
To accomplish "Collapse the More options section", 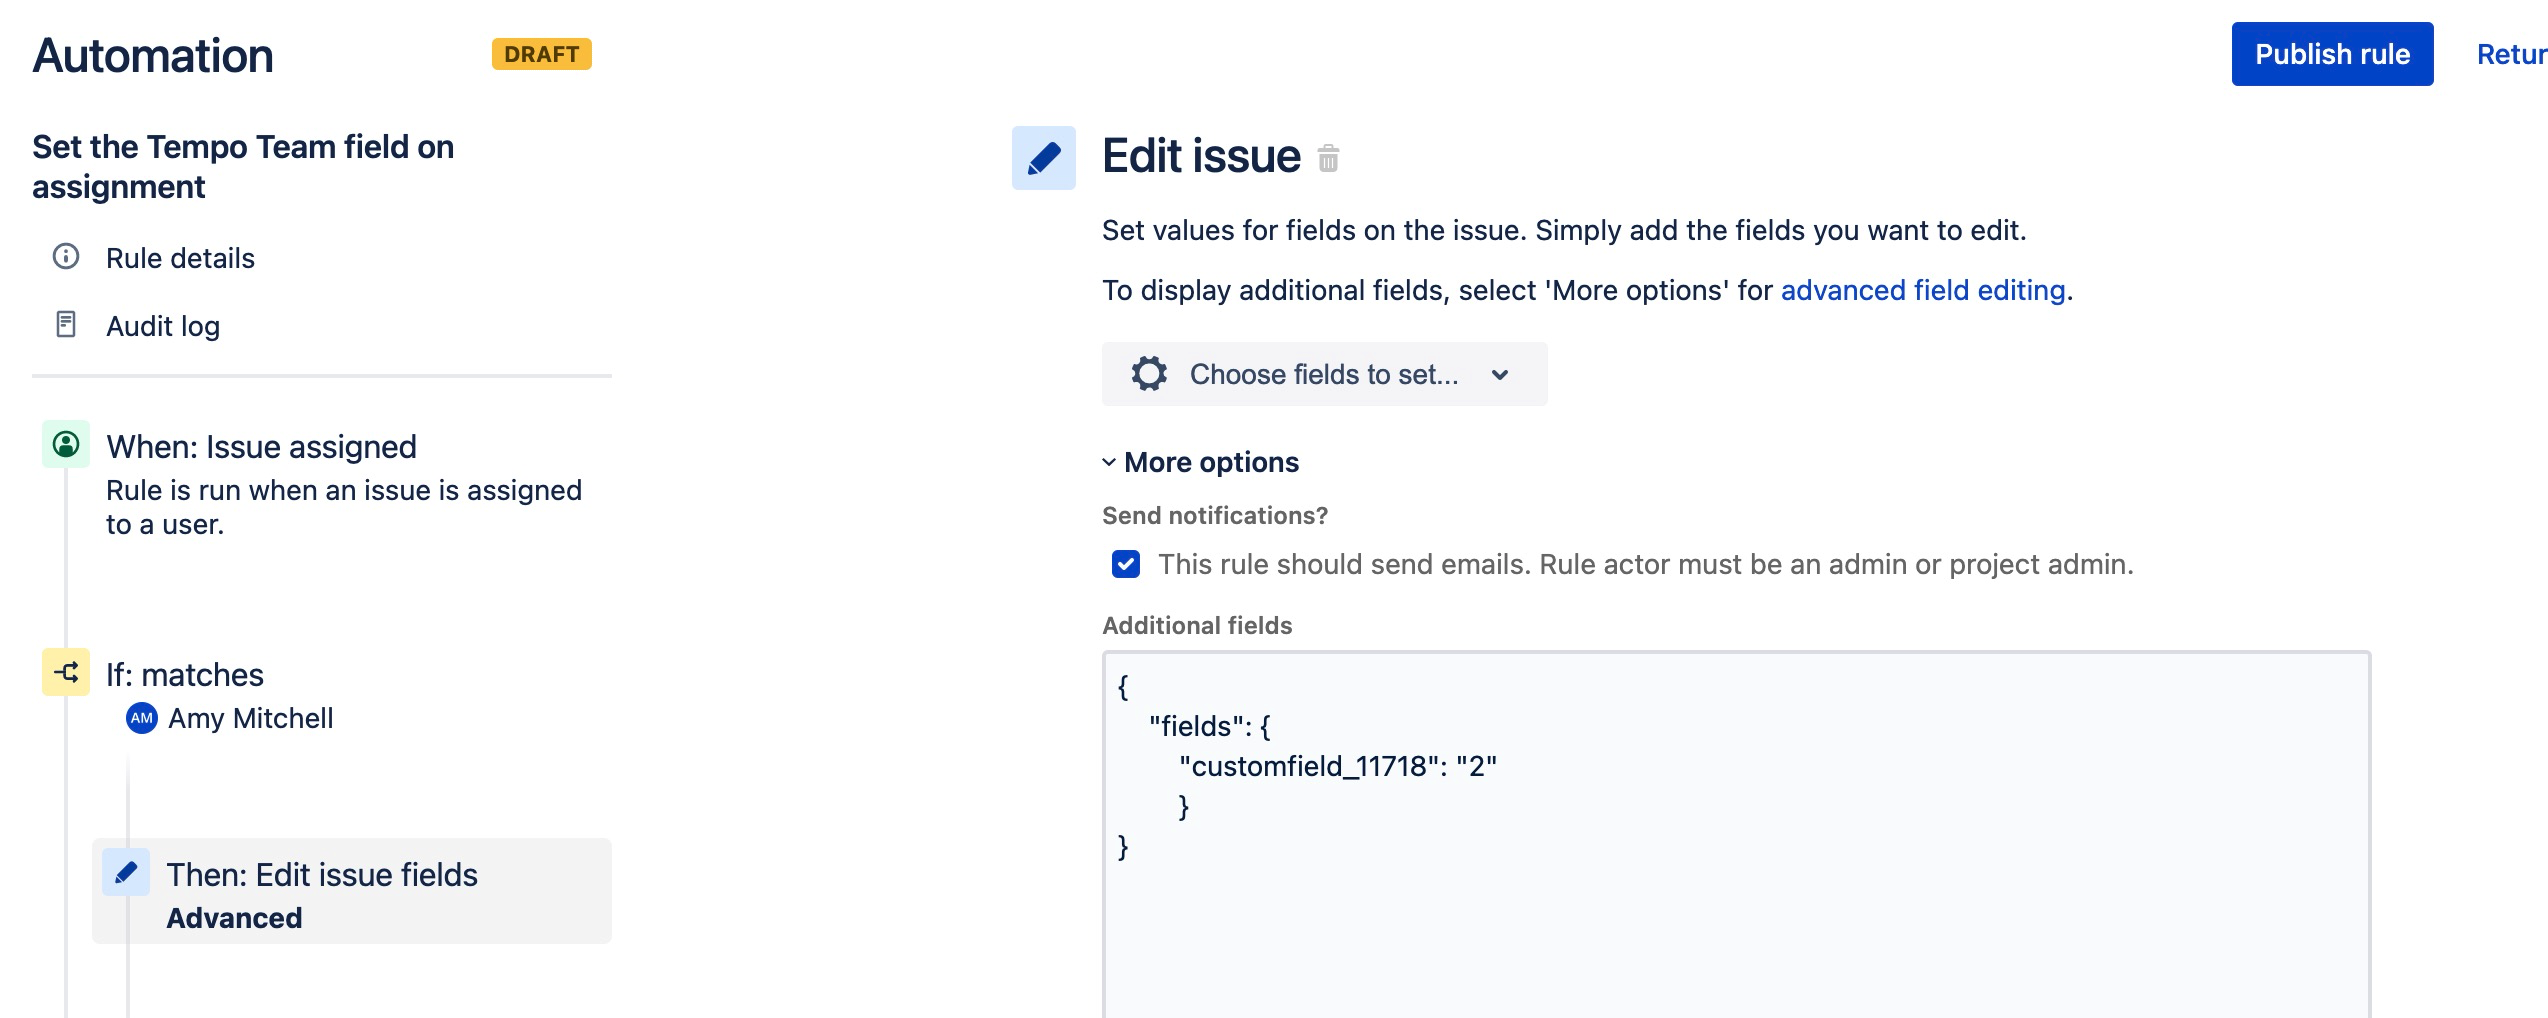I will pos(1200,462).
